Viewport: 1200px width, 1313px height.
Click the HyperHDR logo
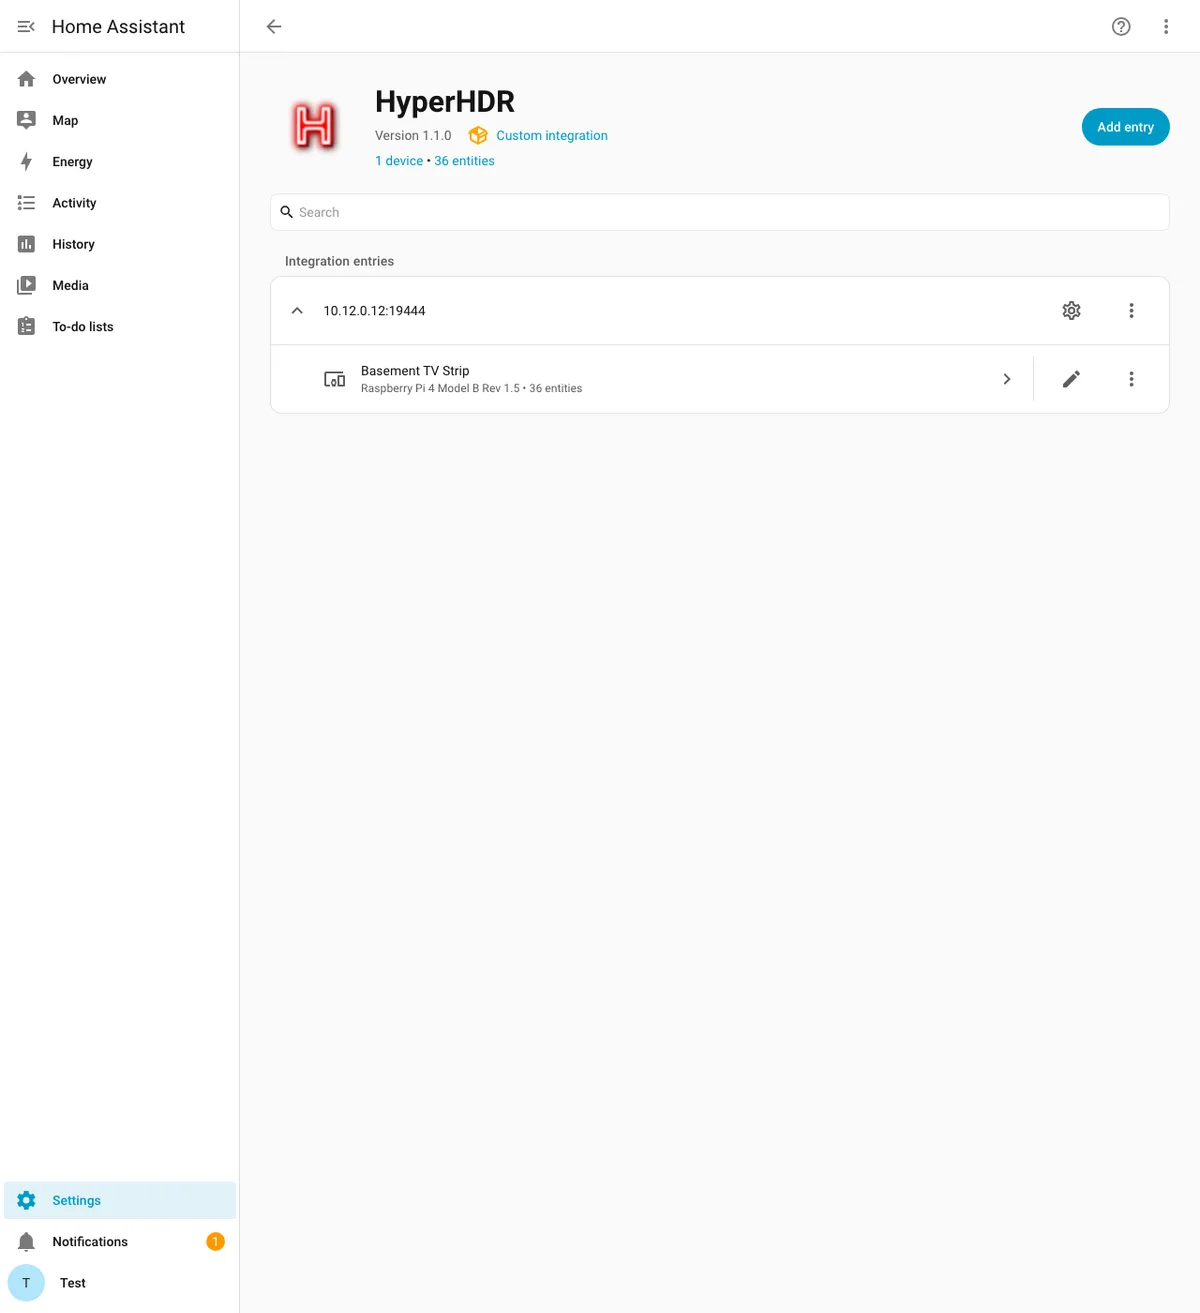click(314, 127)
